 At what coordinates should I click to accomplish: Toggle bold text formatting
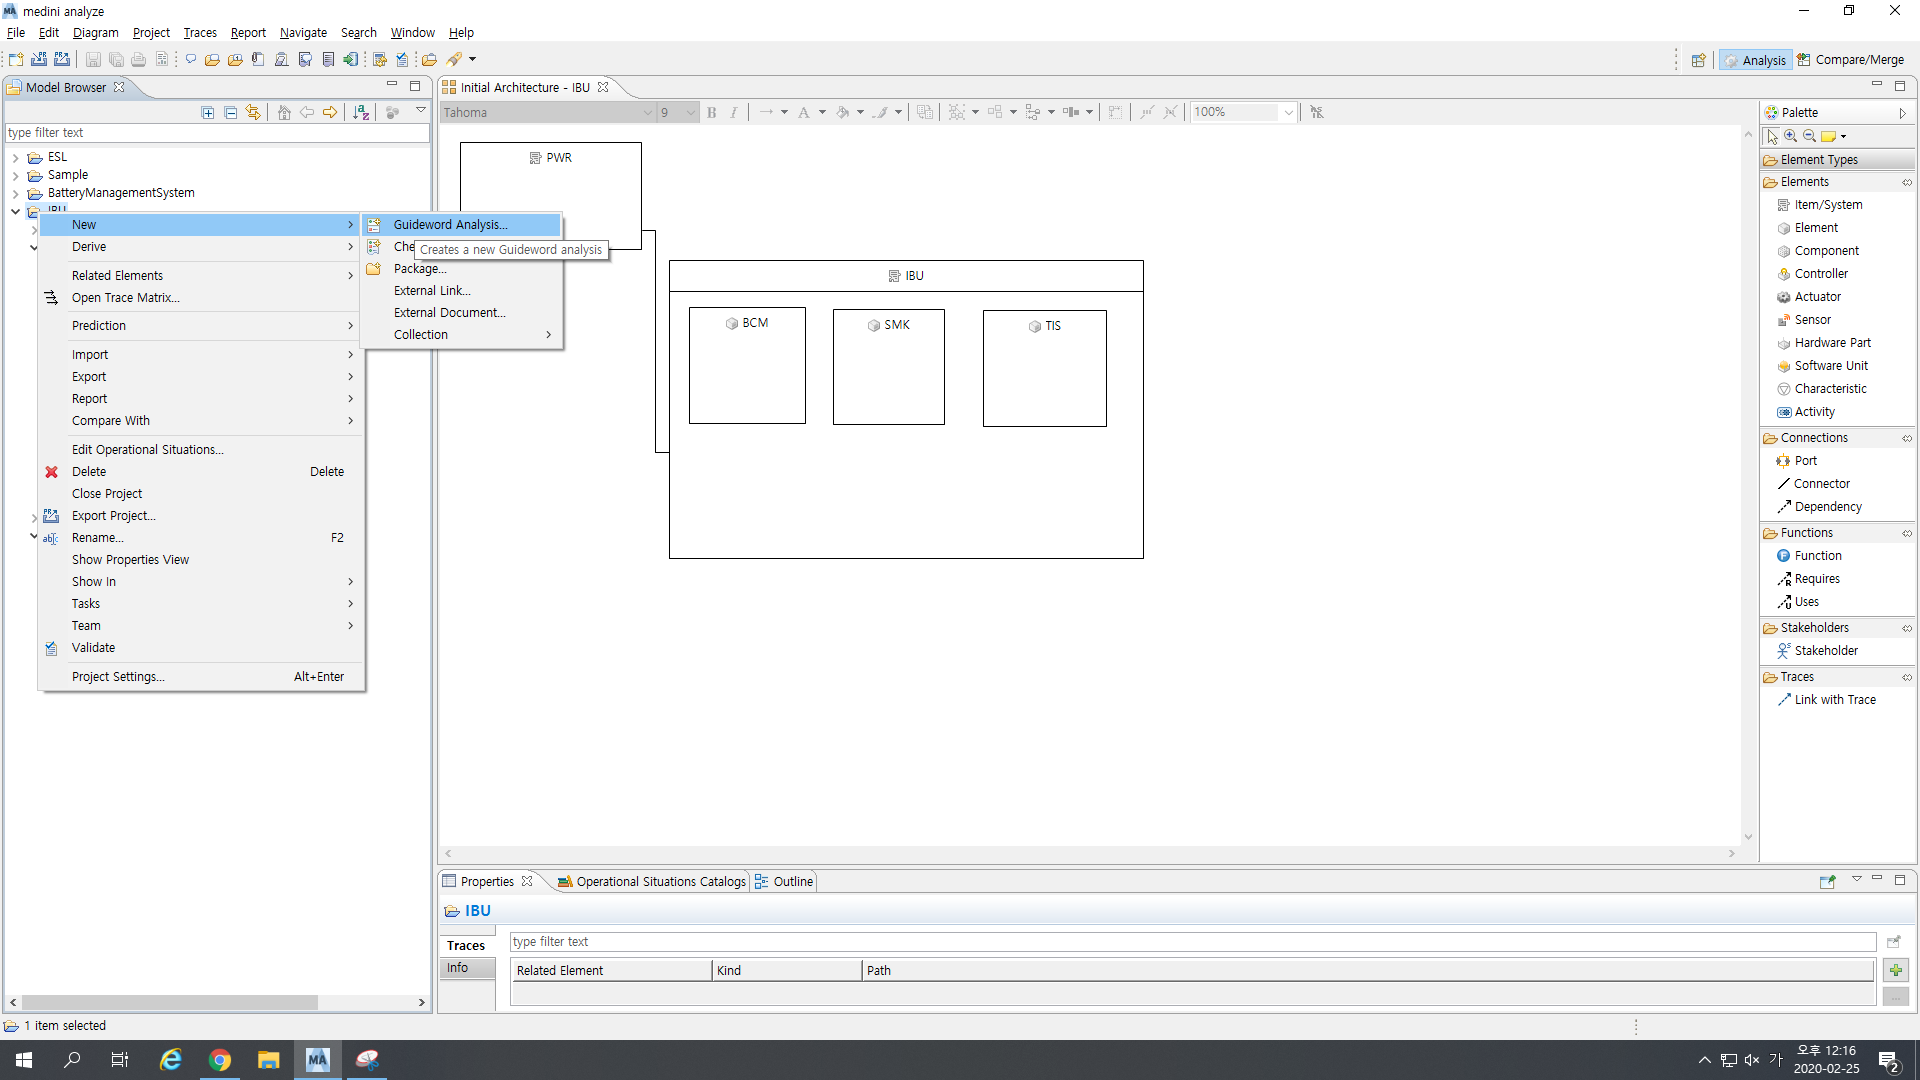point(712,113)
